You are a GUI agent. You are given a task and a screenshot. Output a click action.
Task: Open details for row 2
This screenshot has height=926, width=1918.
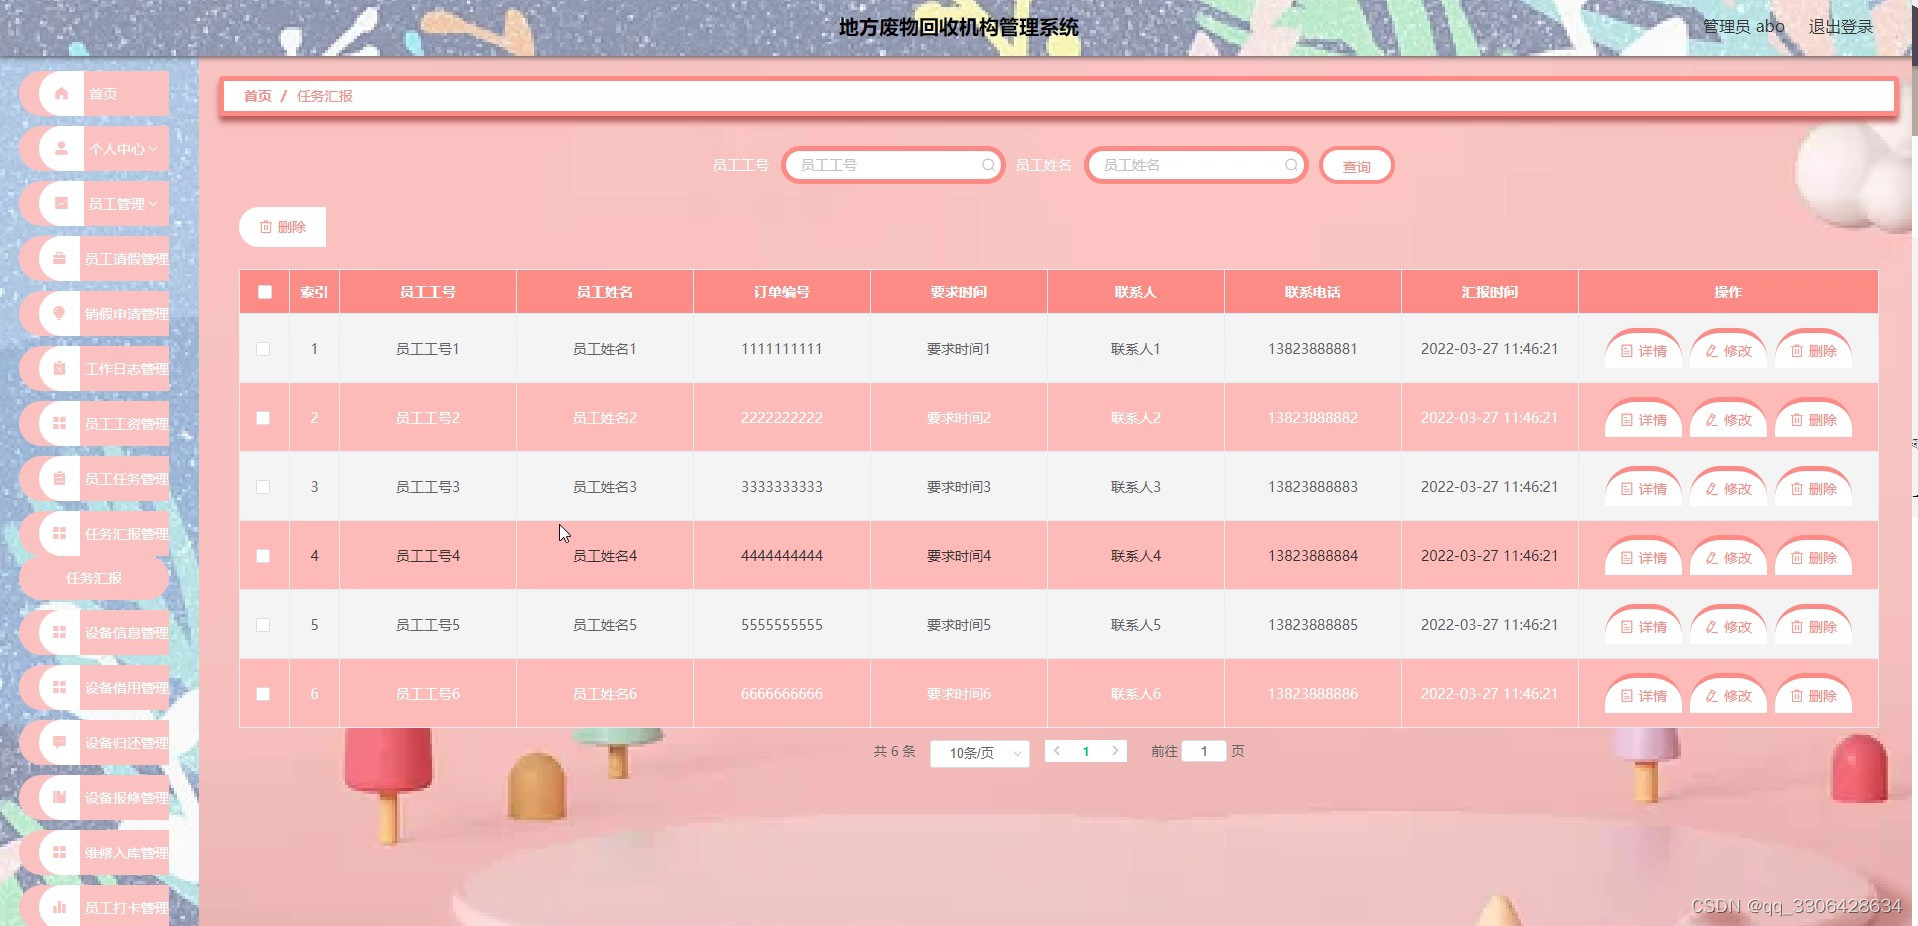click(1644, 419)
